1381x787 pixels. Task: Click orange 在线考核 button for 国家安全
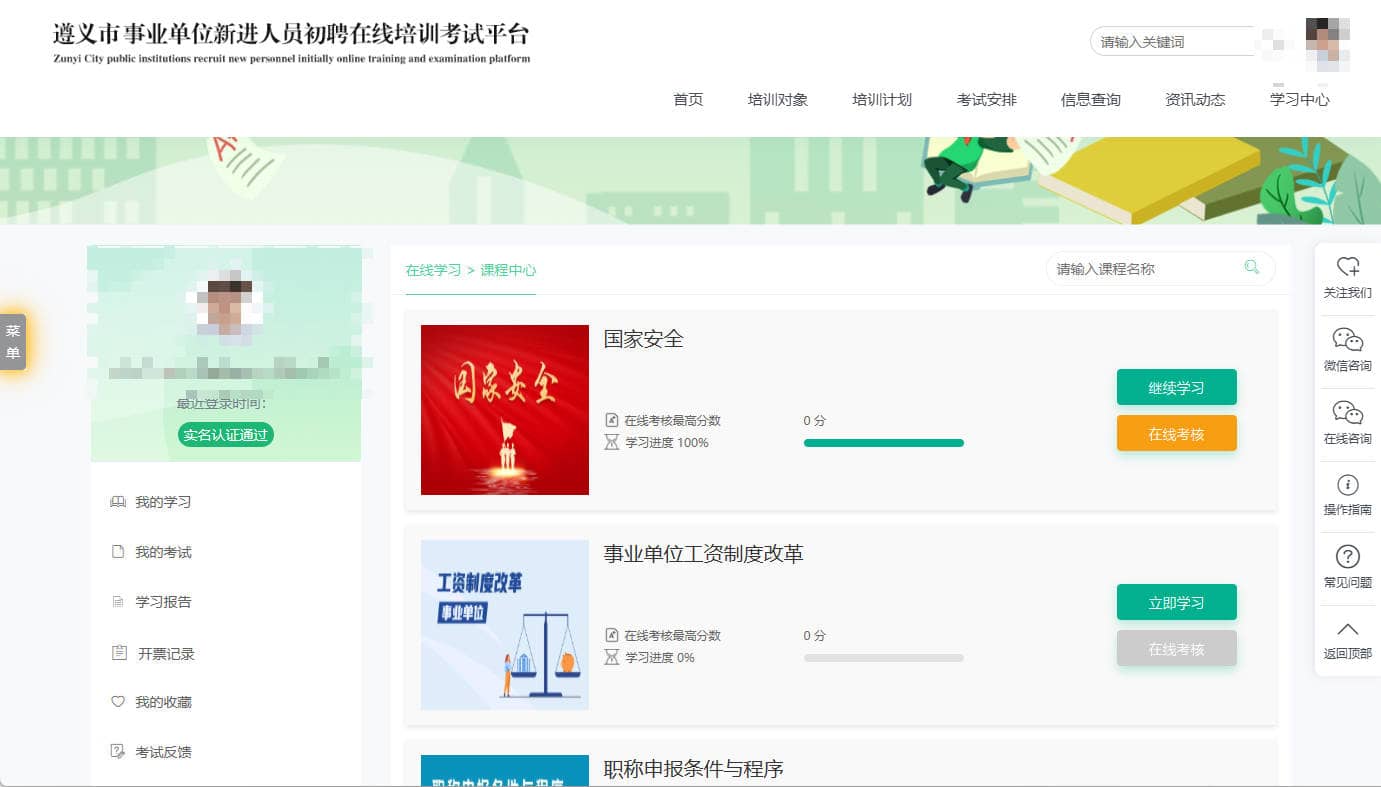[x=1176, y=434]
